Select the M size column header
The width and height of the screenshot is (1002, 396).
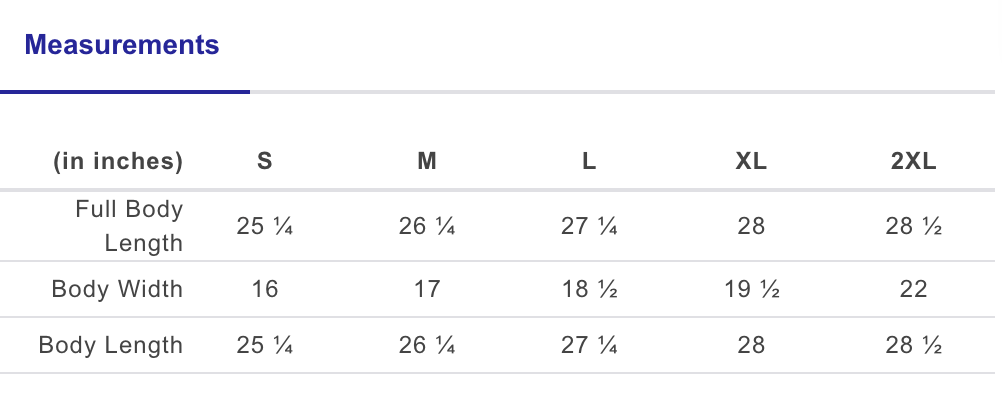(427, 161)
